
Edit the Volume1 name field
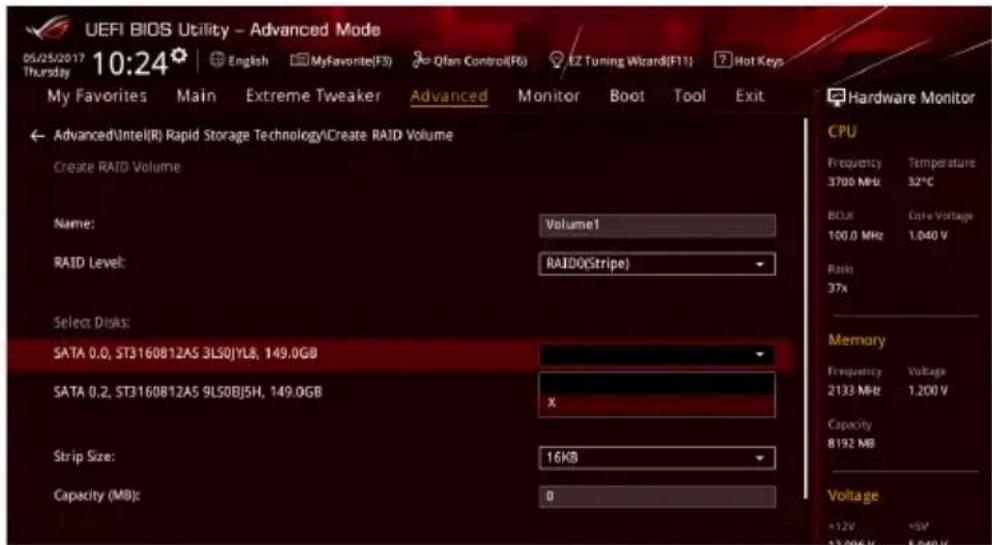click(657, 225)
